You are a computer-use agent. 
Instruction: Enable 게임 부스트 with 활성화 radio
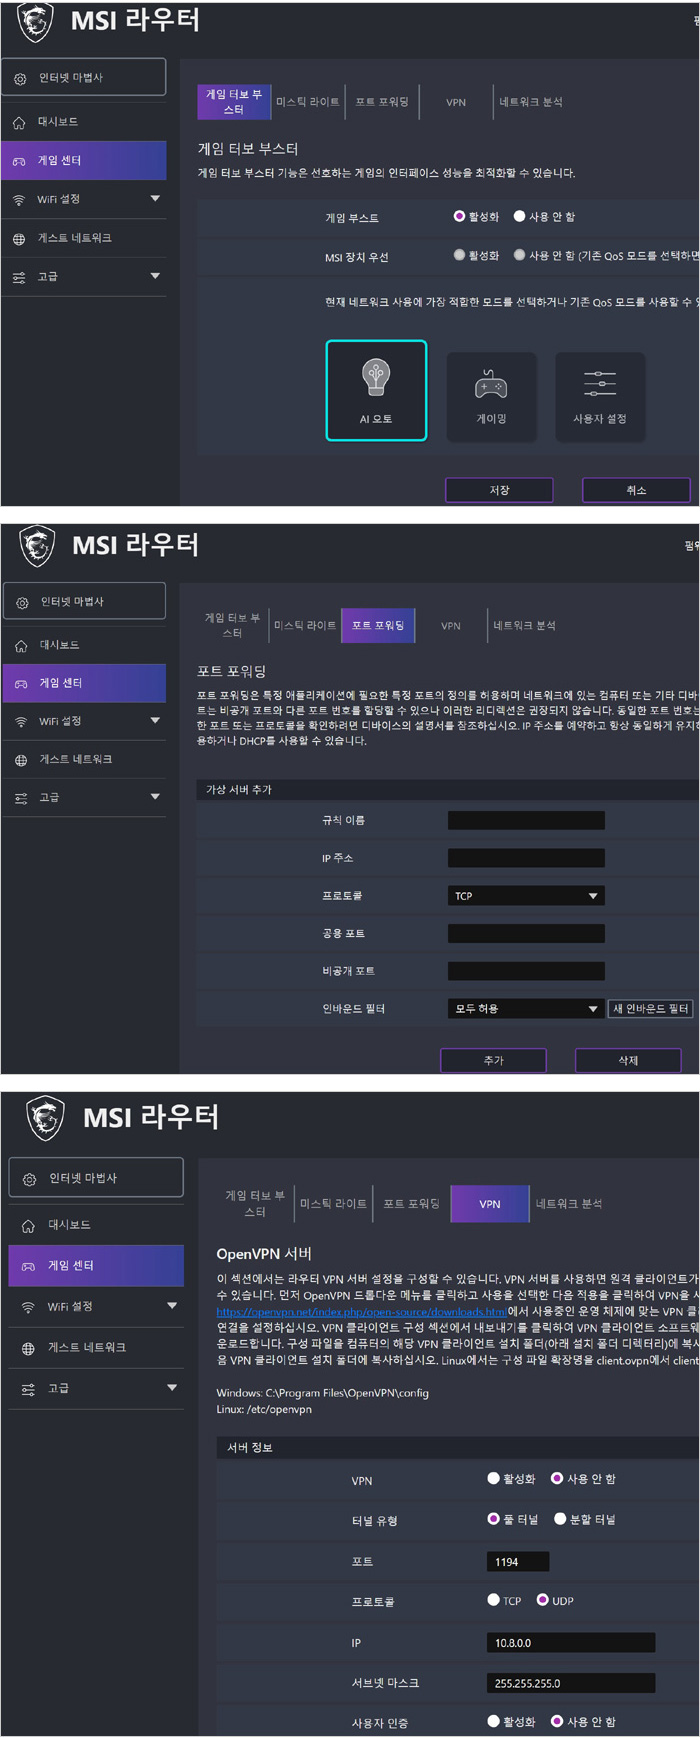point(459,216)
